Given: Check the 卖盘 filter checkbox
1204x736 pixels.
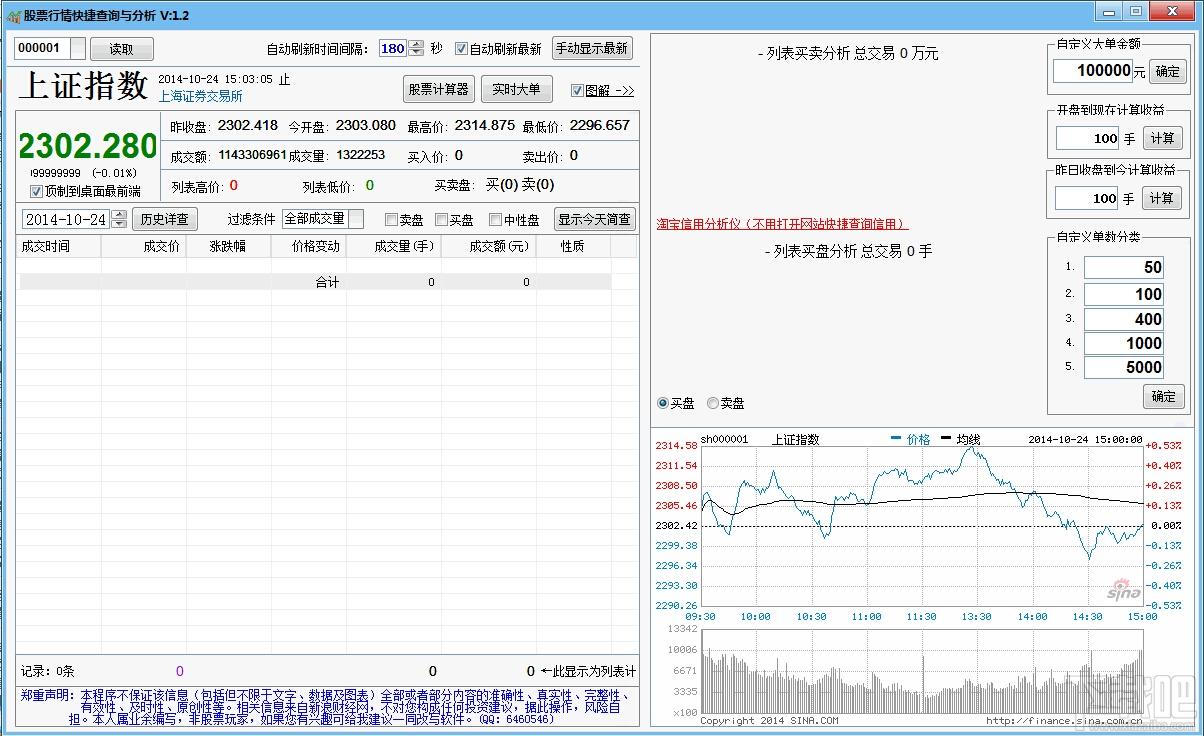Looking at the screenshot, I should point(391,220).
